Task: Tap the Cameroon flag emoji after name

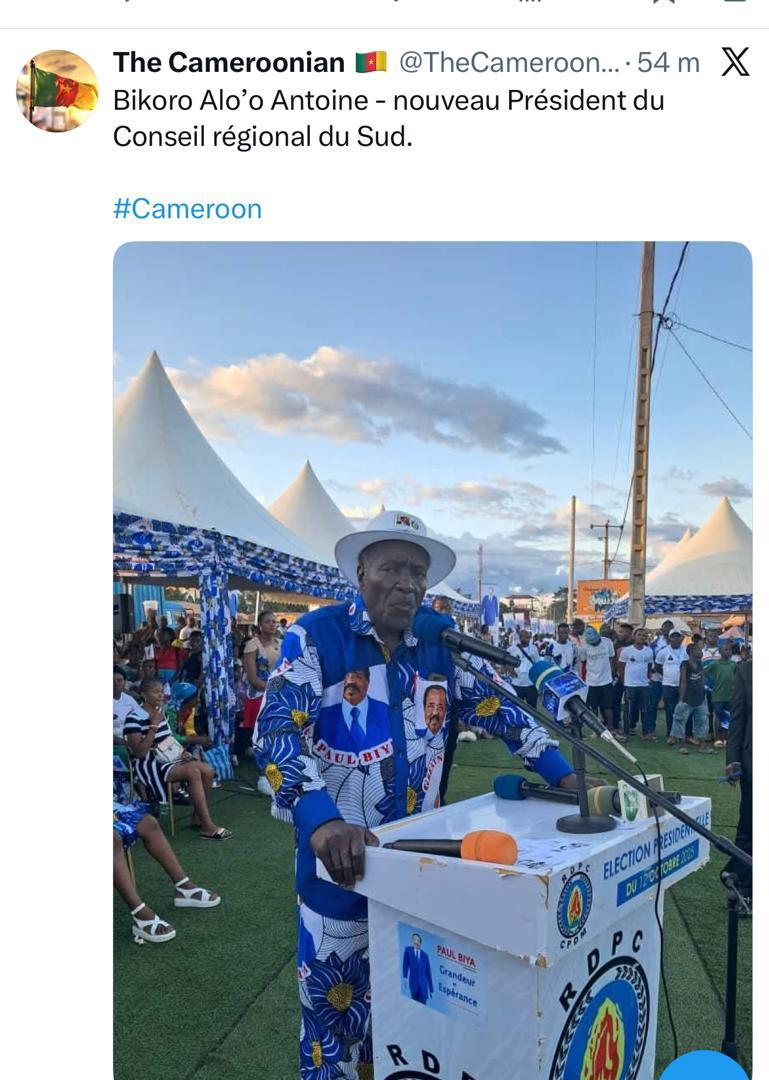Action: click(371, 63)
